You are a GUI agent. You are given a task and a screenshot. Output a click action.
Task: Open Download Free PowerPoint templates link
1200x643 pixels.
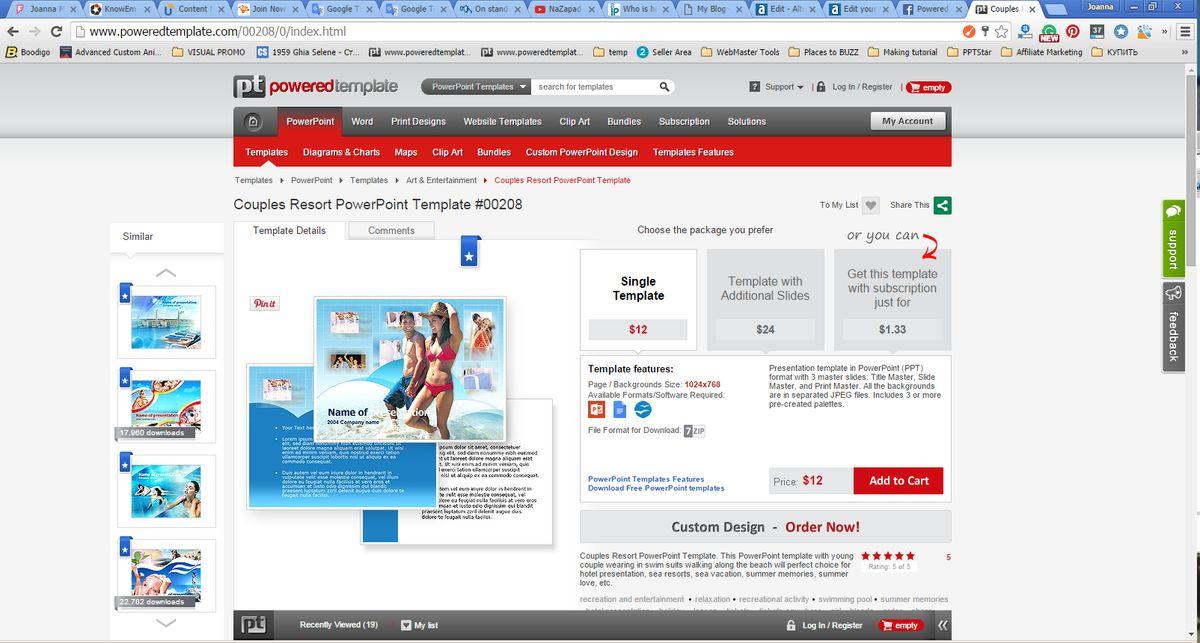click(656, 488)
